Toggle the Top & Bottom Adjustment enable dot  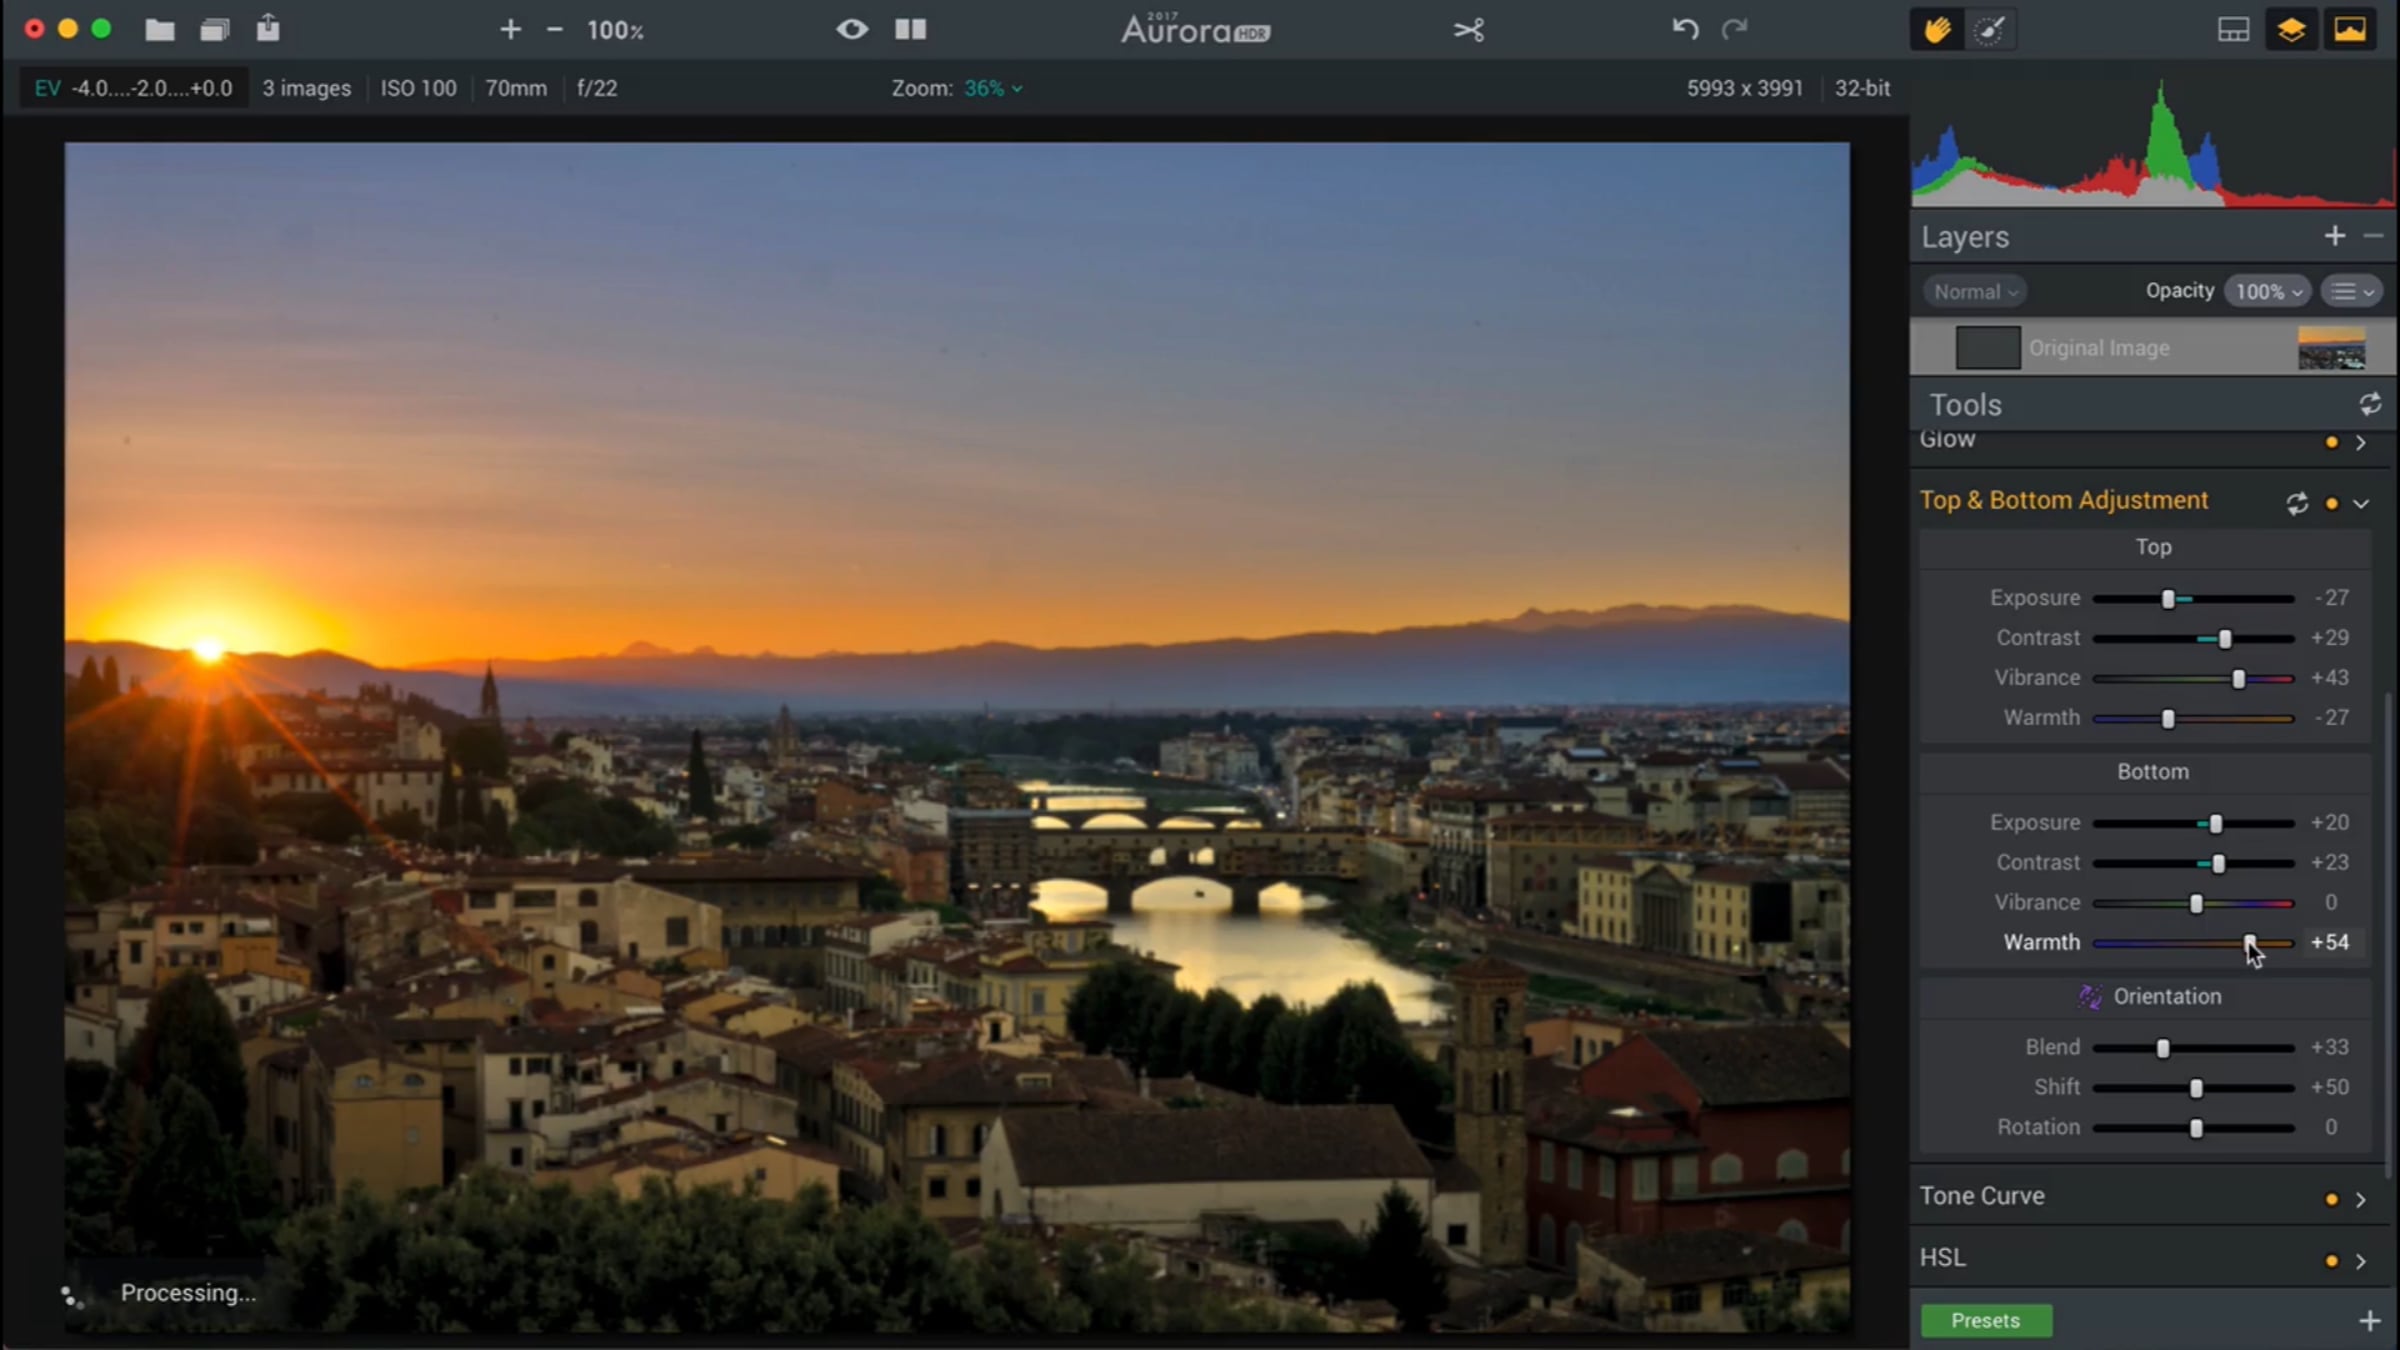pyautogui.click(x=2331, y=504)
